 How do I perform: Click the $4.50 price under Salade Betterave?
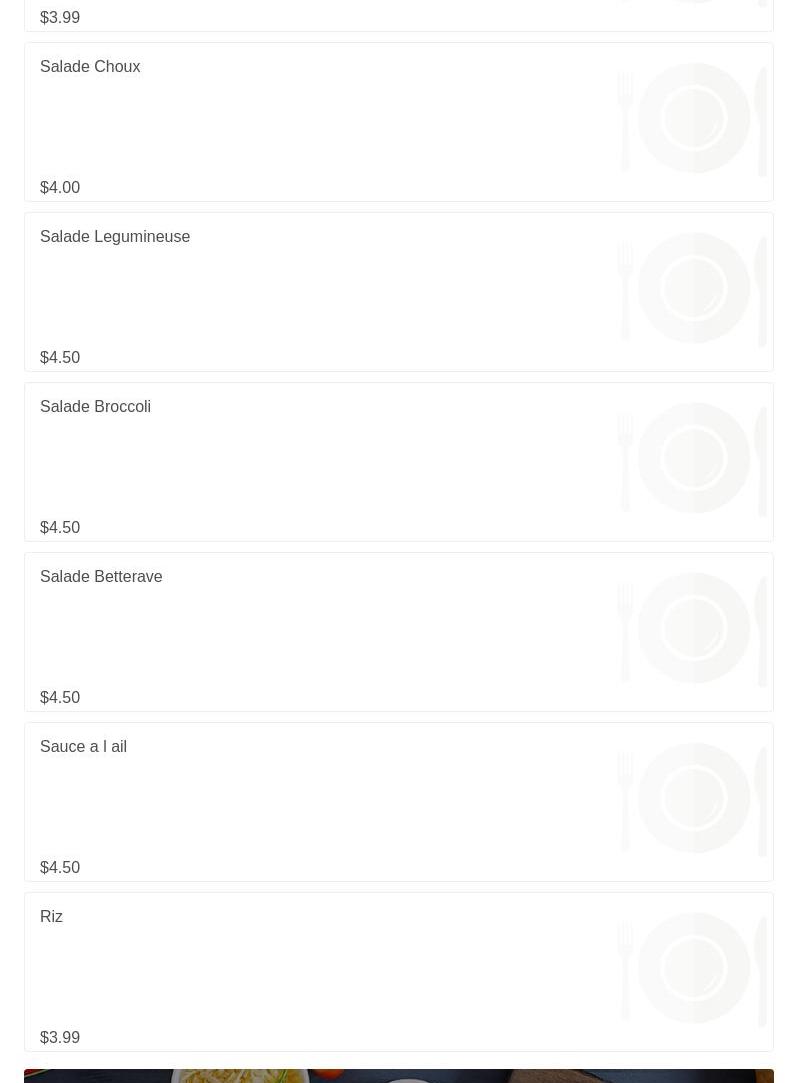[x=60, y=698]
